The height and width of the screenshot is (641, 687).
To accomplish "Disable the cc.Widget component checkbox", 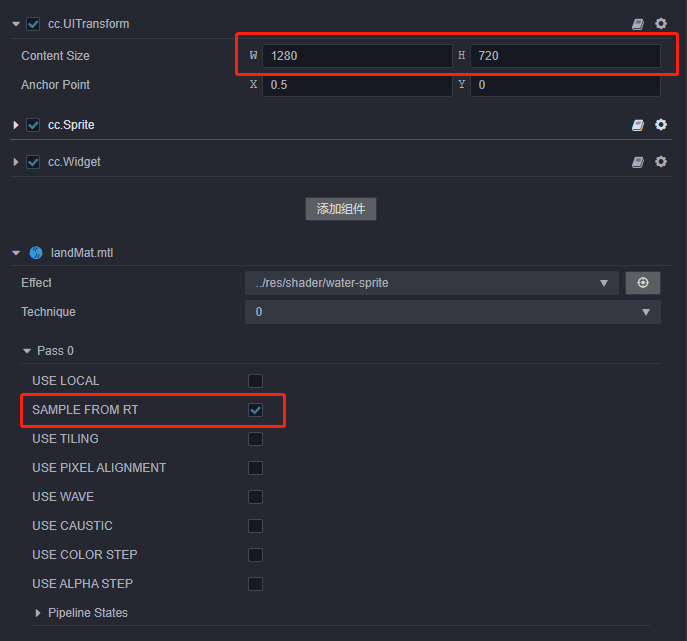I will point(33,162).
